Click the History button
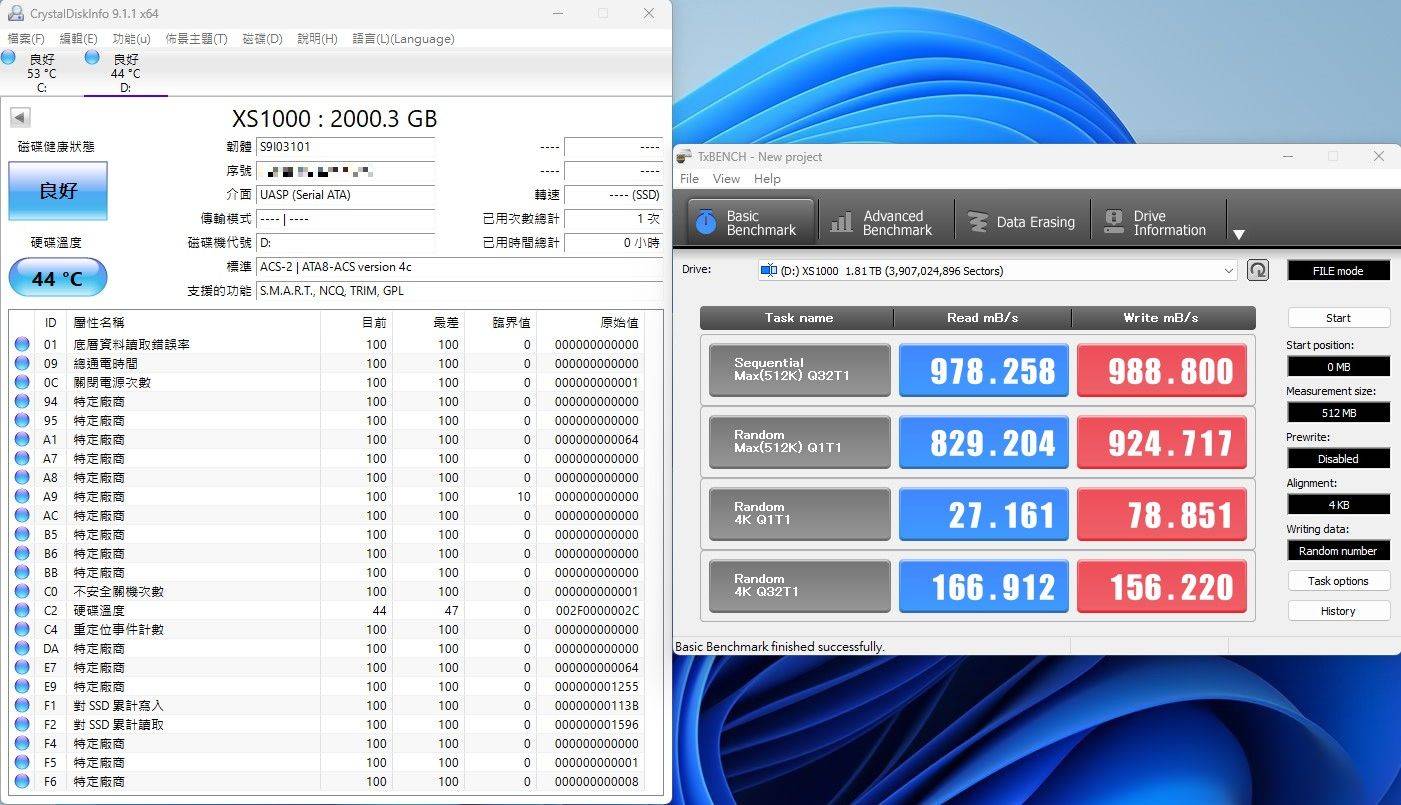The width and height of the screenshot is (1401, 805). coord(1338,611)
